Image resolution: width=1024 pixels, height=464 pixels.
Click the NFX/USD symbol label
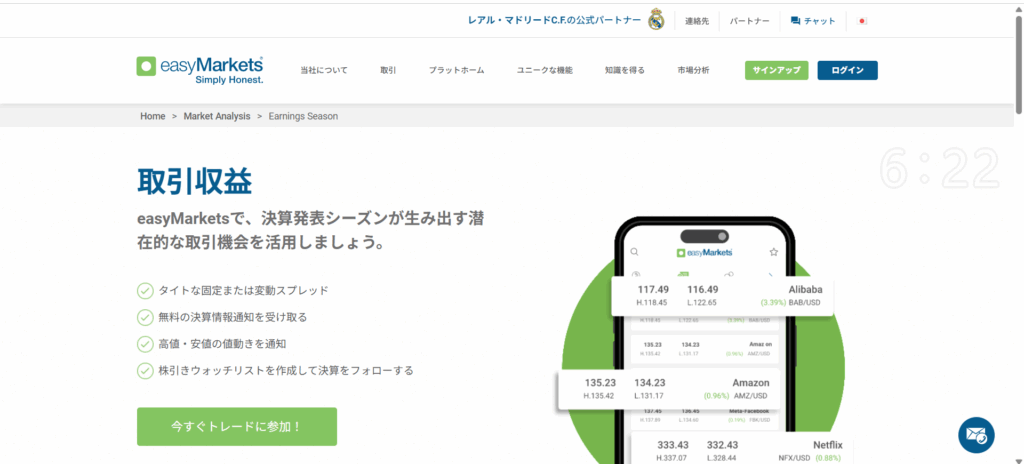[x=795, y=458]
